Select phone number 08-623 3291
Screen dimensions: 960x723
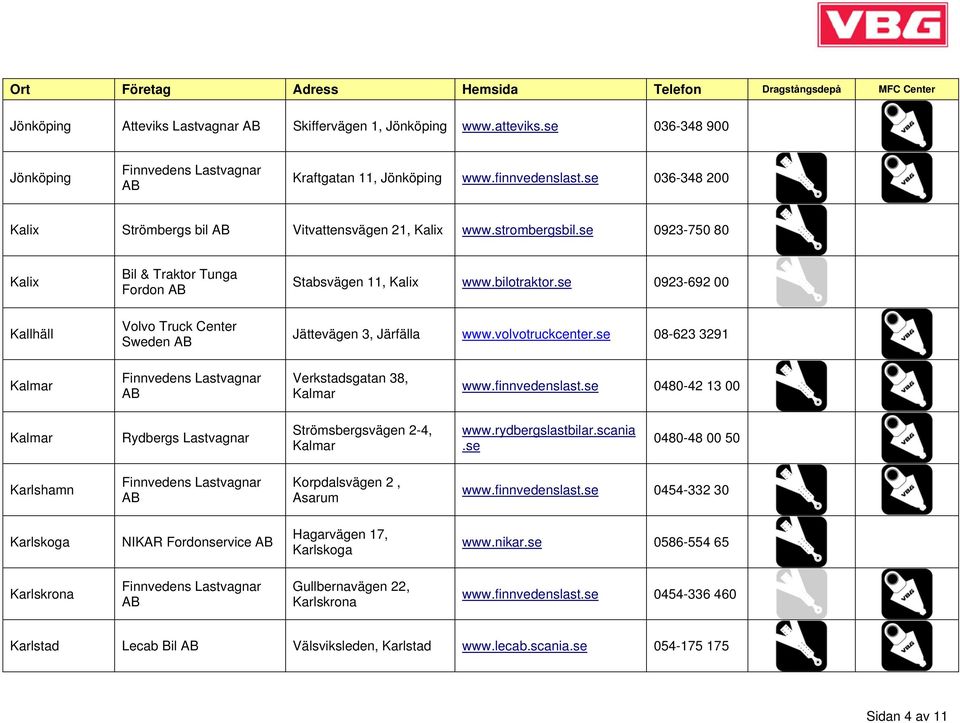691,334
